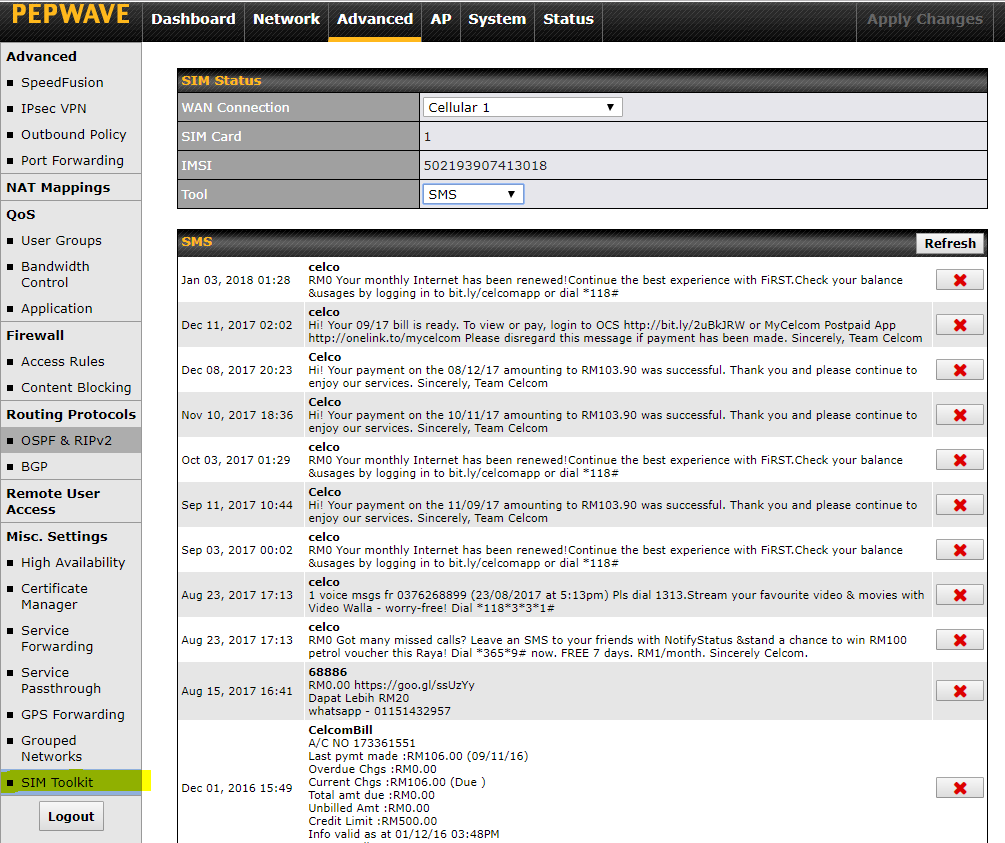1005x843 pixels.
Task: Refresh the SMS list
Action: tap(949, 243)
